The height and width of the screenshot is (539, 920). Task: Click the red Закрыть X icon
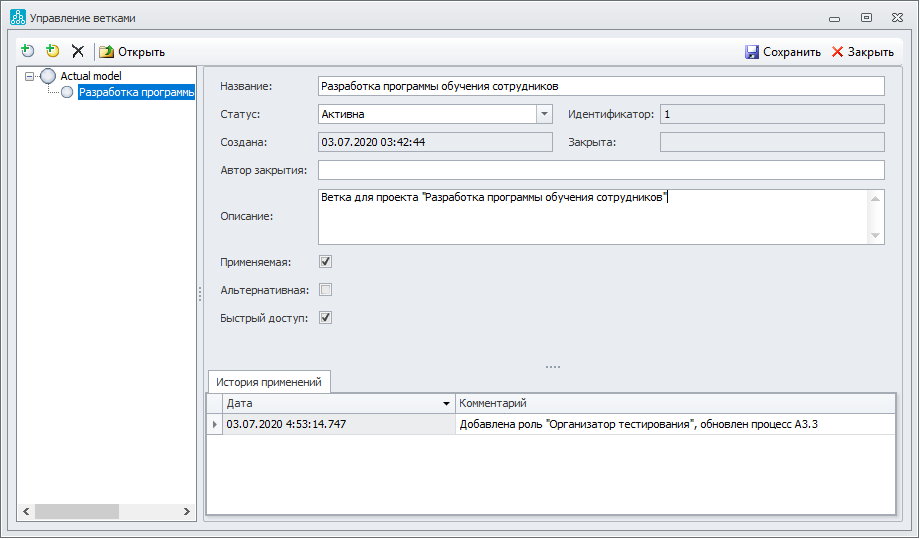tap(837, 52)
